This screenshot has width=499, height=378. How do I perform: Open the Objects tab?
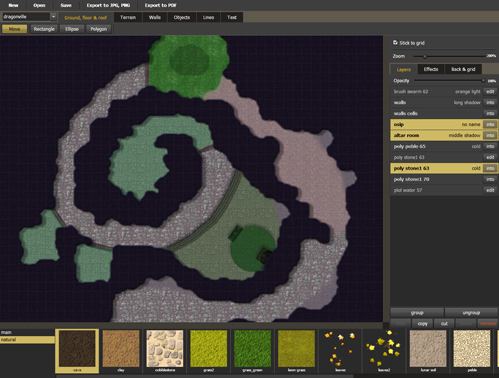click(x=182, y=17)
